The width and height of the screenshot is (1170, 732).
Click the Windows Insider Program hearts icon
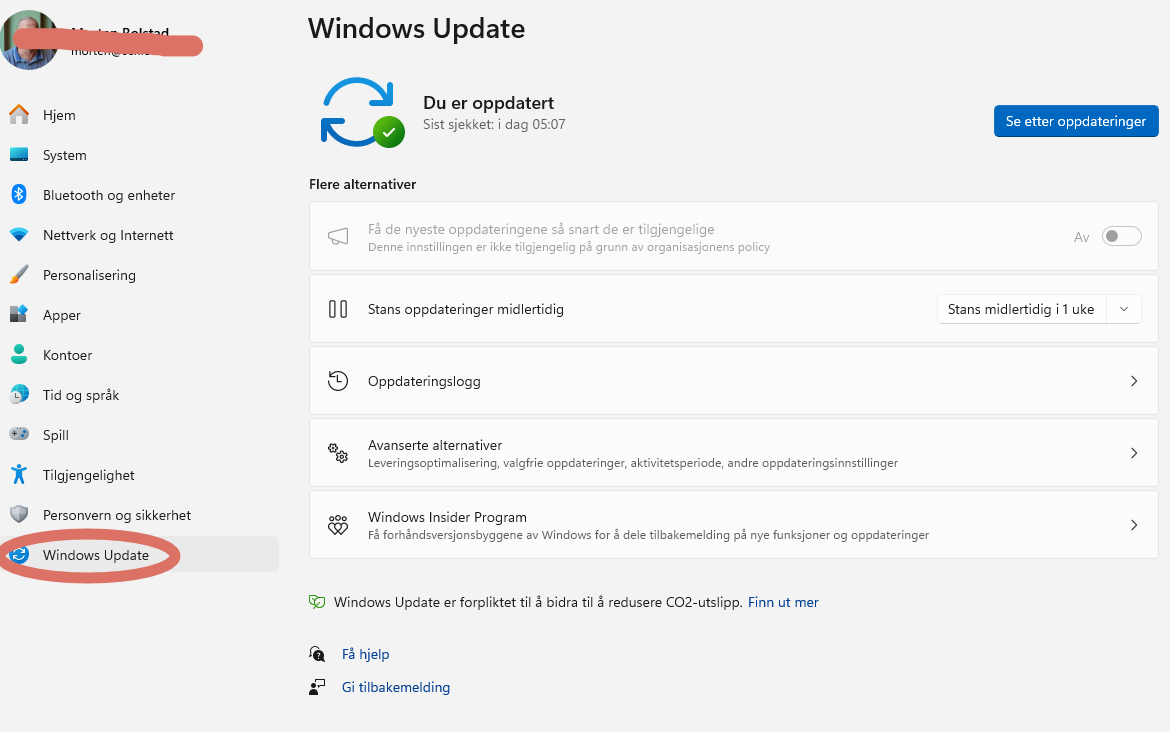pyautogui.click(x=338, y=525)
